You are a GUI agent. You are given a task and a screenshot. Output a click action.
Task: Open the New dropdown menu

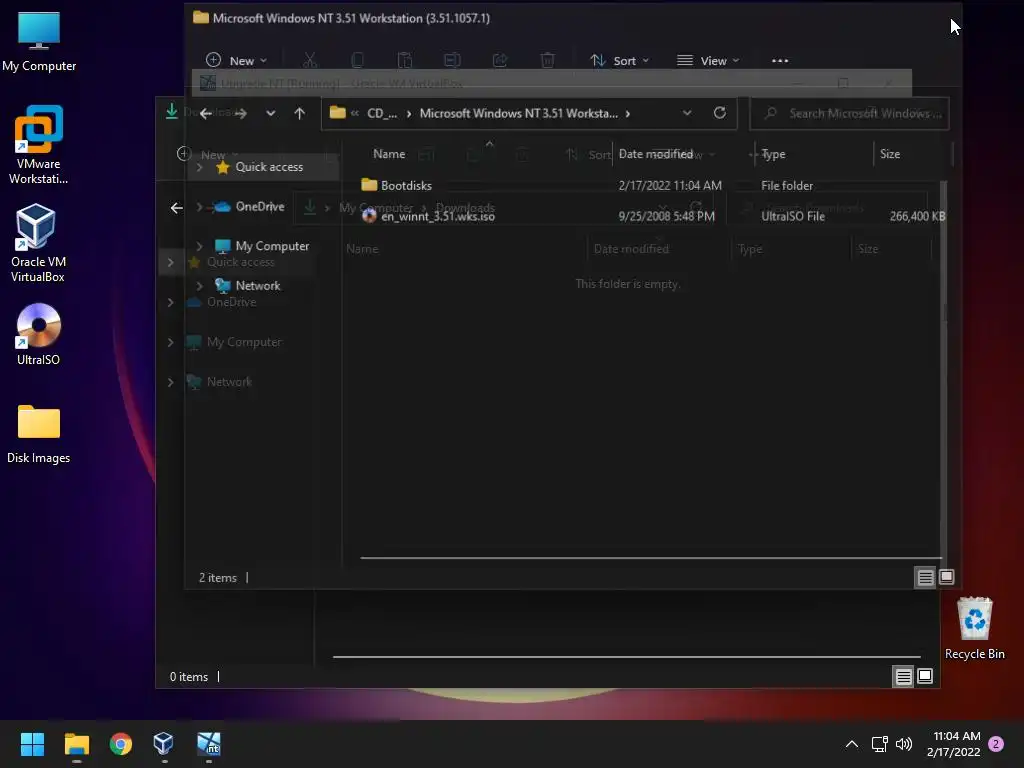click(x=236, y=61)
